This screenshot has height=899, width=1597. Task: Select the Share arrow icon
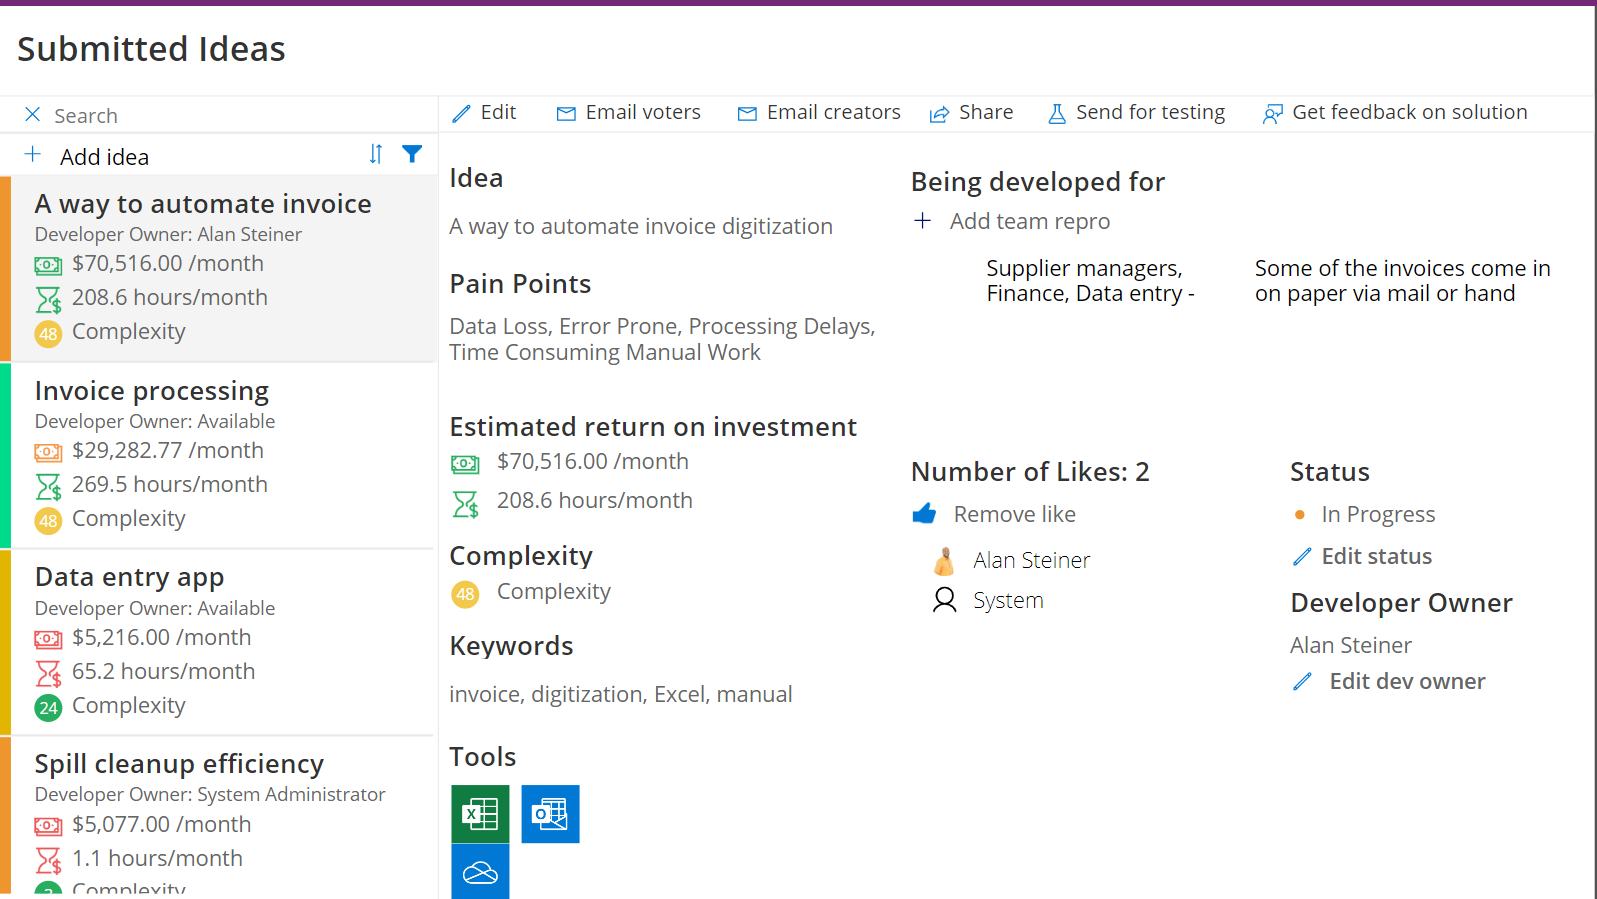[x=940, y=113]
